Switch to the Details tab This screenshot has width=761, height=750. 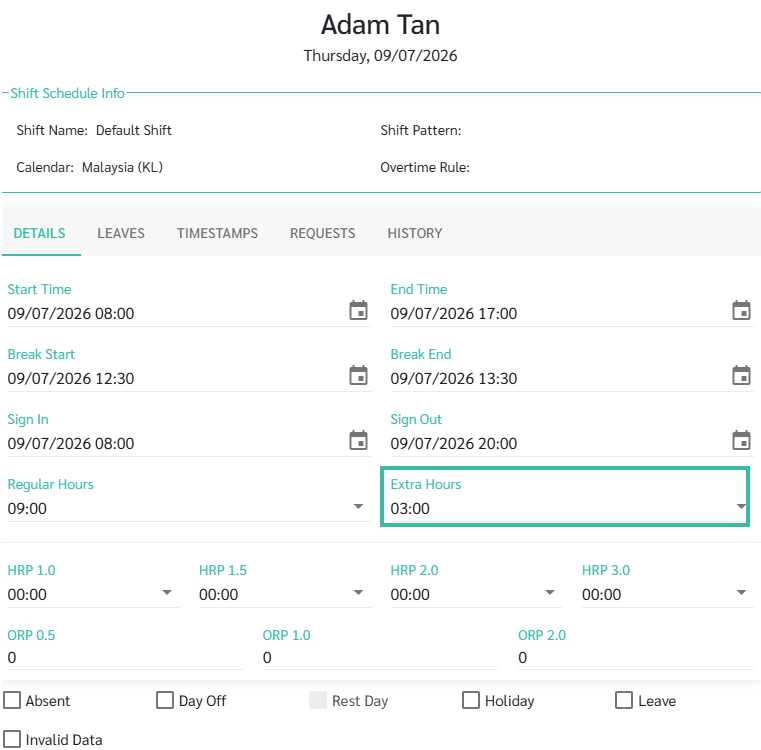pyautogui.click(x=39, y=233)
